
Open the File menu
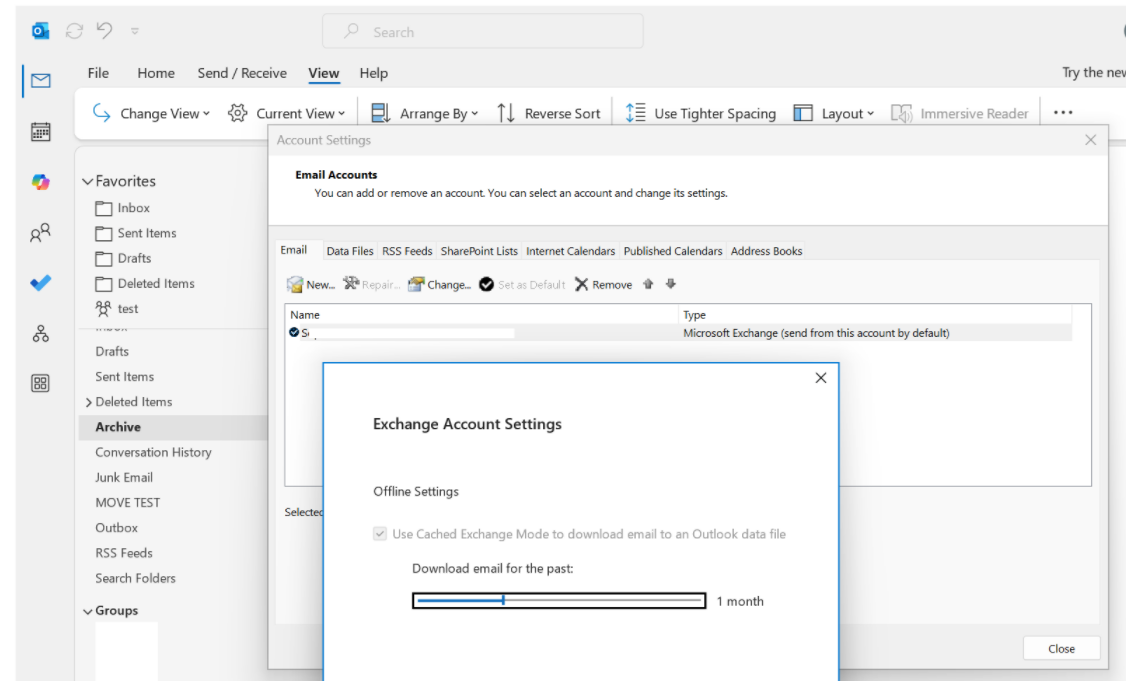click(98, 73)
